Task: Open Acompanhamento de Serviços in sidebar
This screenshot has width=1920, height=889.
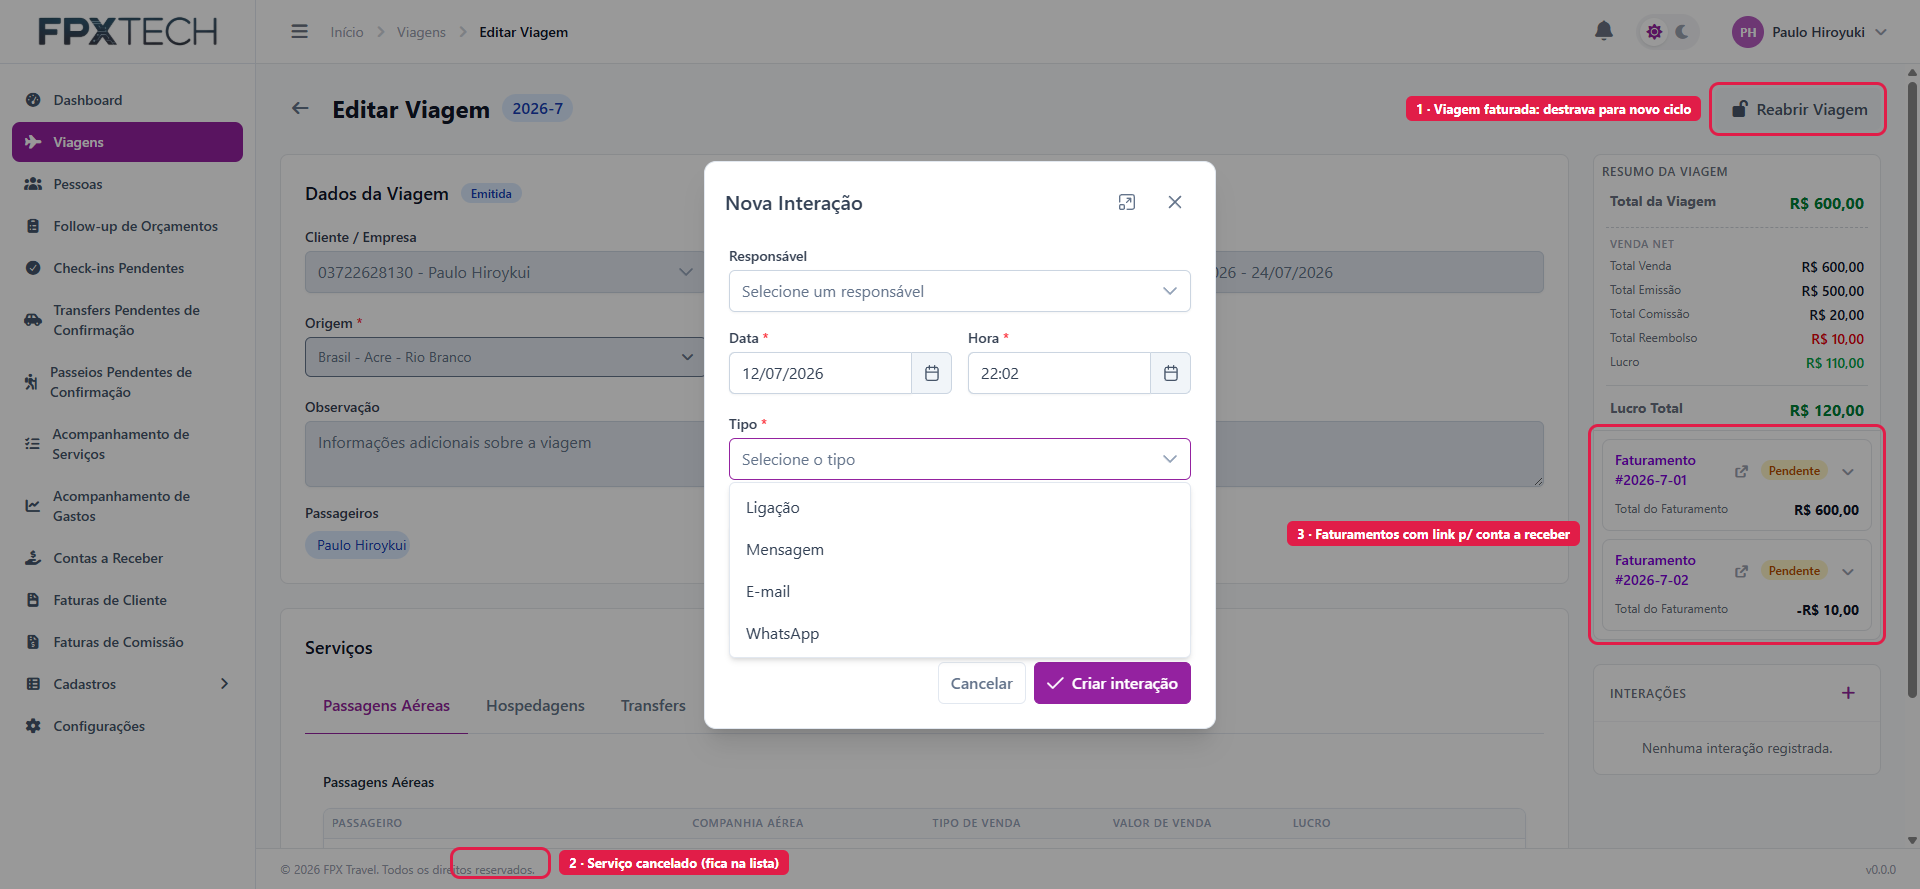Action: tap(127, 444)
